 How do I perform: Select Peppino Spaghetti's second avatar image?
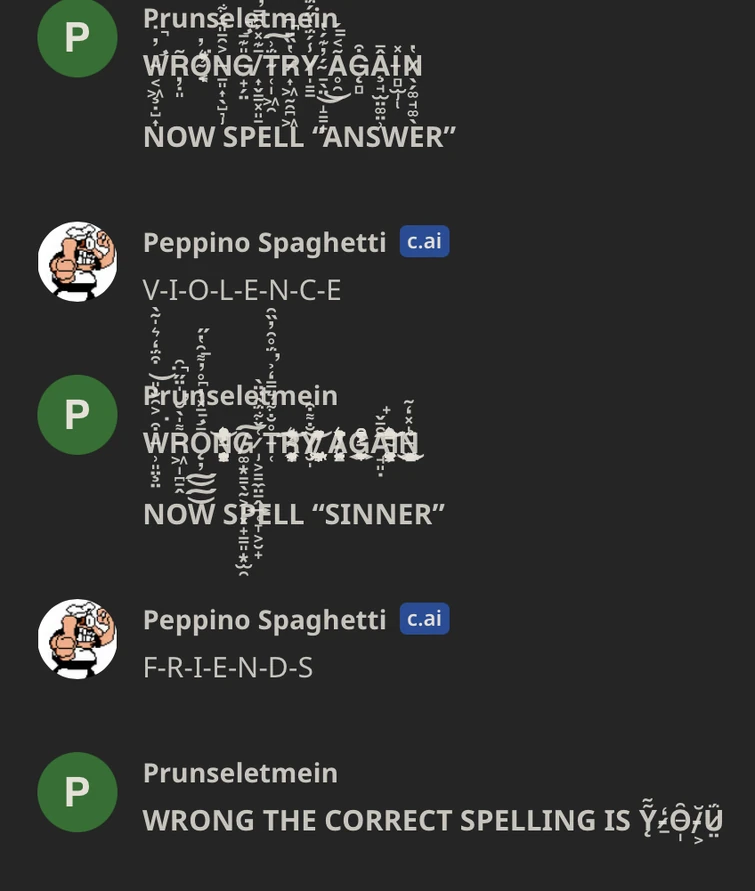click(x=77, y=640)
